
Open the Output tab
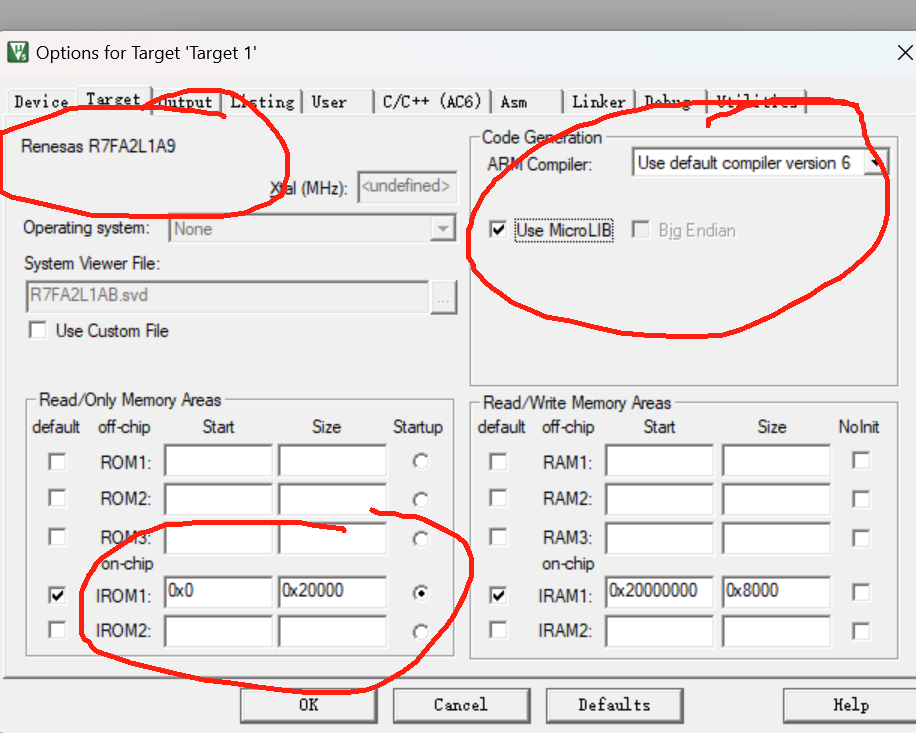[x=186, y=102]
